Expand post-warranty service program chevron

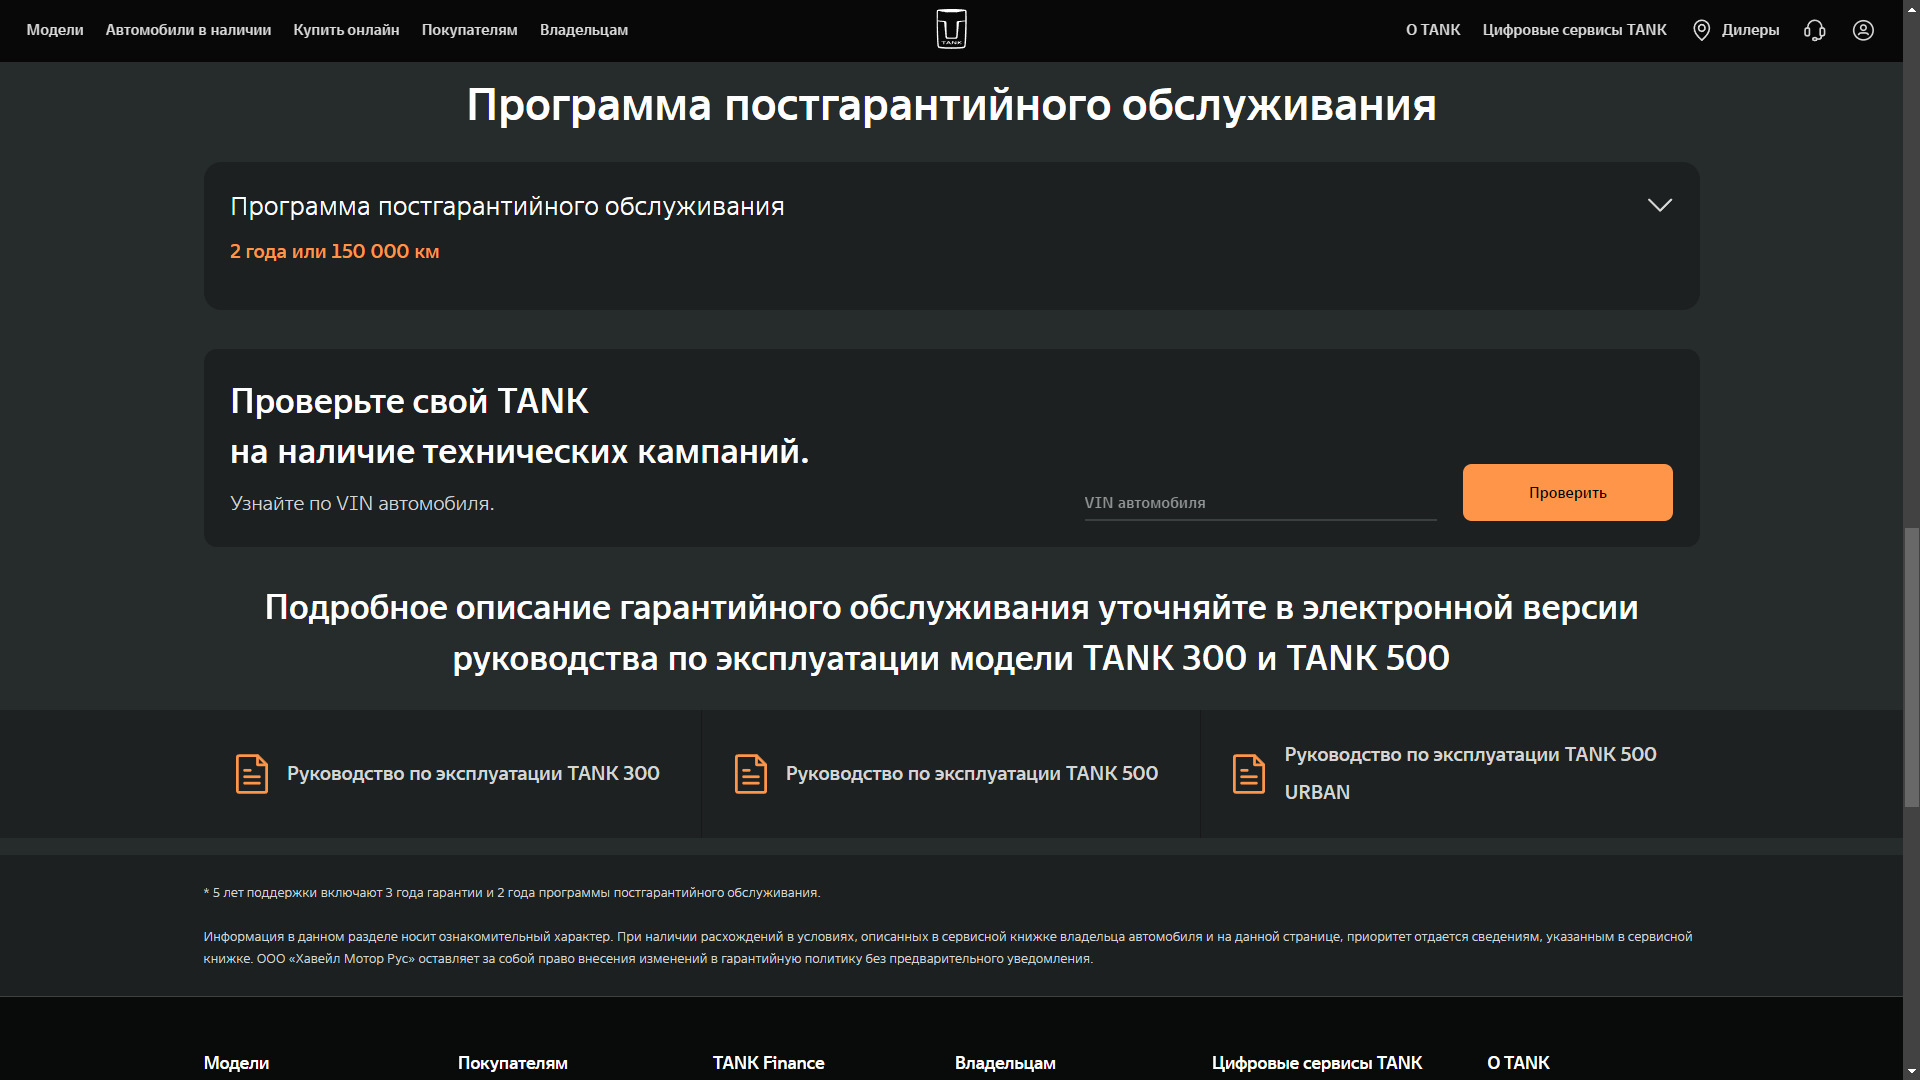pyautogui.click(x=1659, y=205)
